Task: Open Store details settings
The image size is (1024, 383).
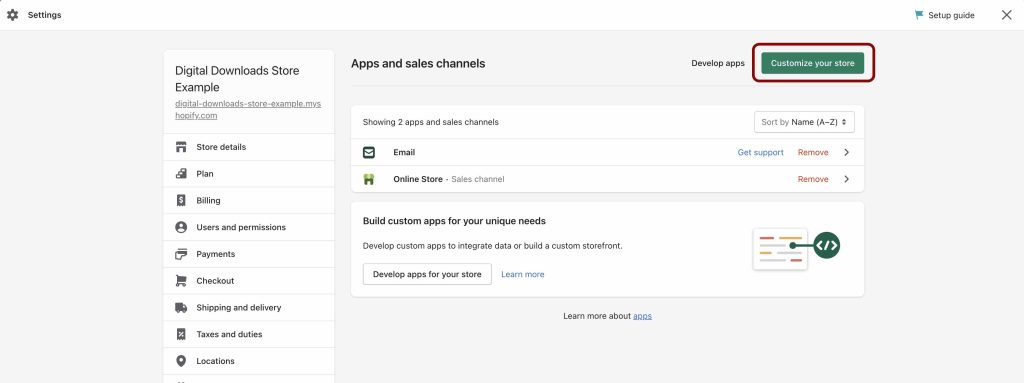Action: point(249,147)
